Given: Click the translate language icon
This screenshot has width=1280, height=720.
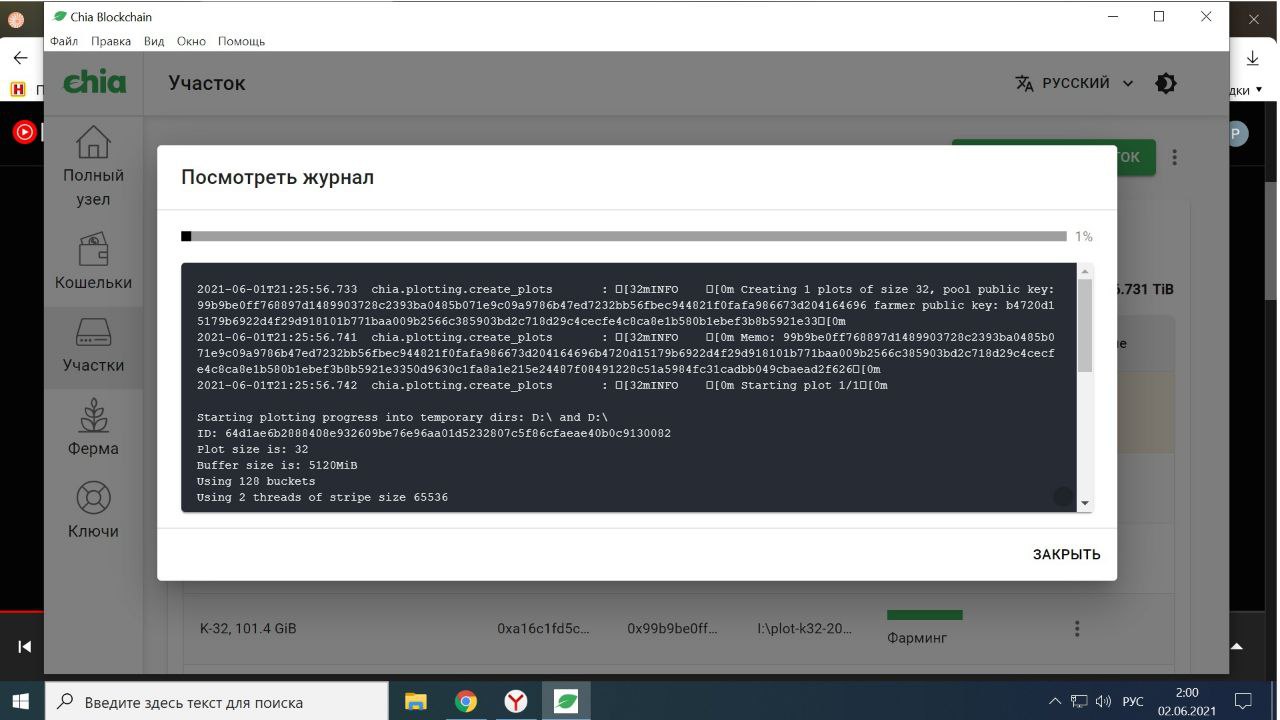Looking at the screenshot, I should coord(1024,83).
